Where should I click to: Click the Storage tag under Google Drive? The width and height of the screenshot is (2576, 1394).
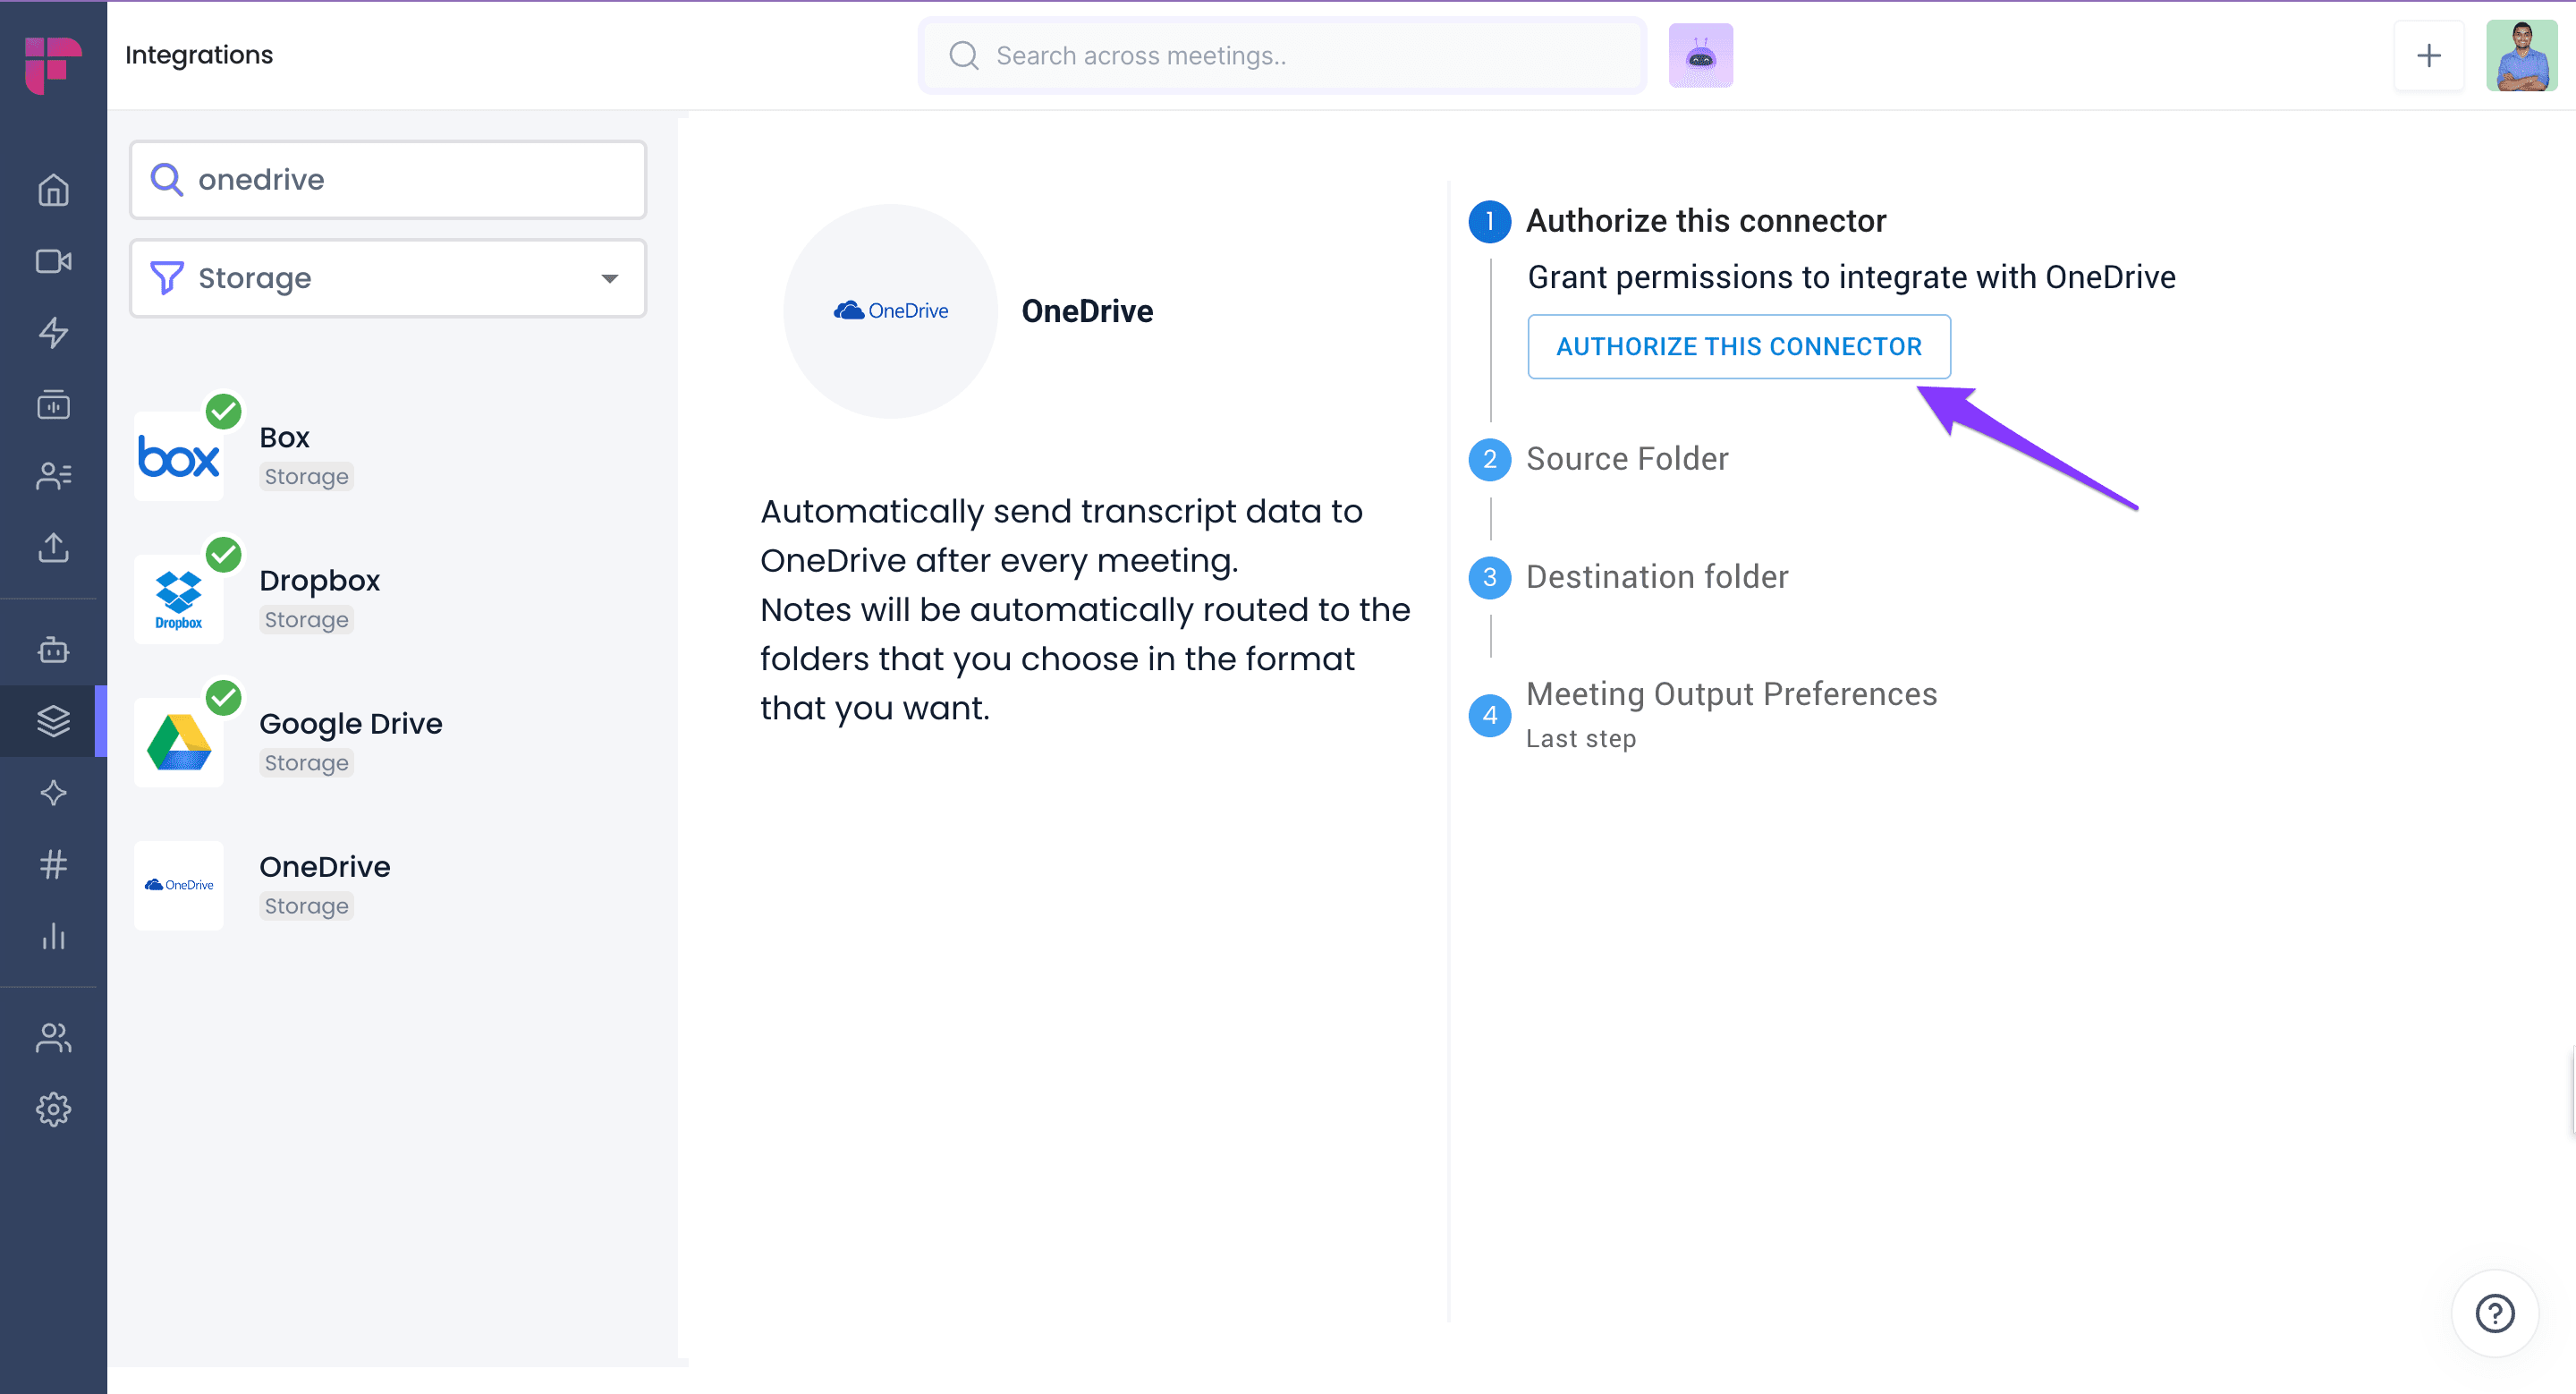306,763
